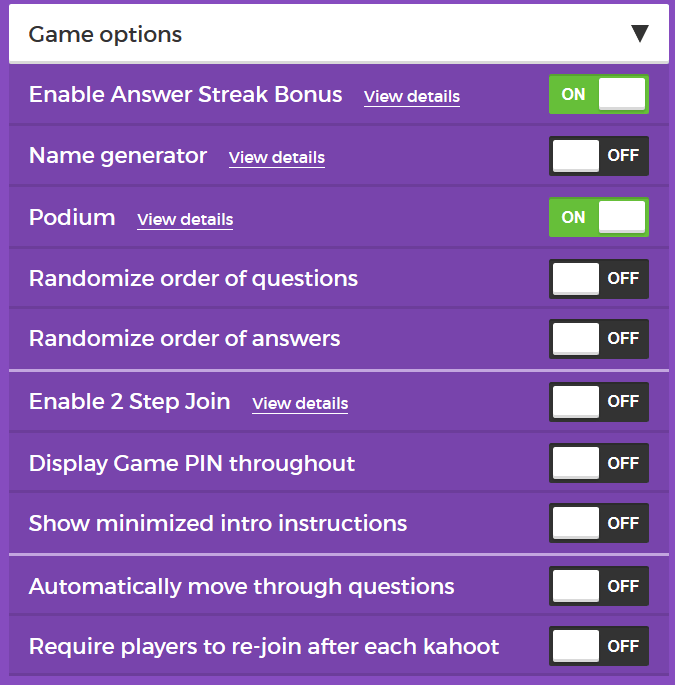The height and width of the screenshot is (685, 675).
Task: Enable Require players to re-join toggle
Action: (x=598, y=646)
